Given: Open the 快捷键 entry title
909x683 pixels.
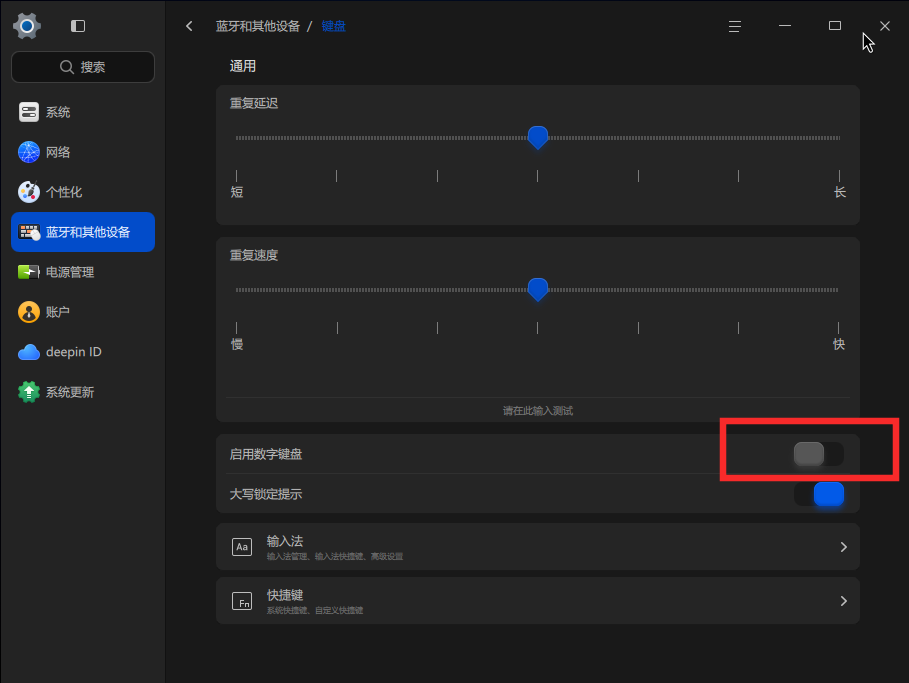Looking at the screenshot, I should pos(285,595).
